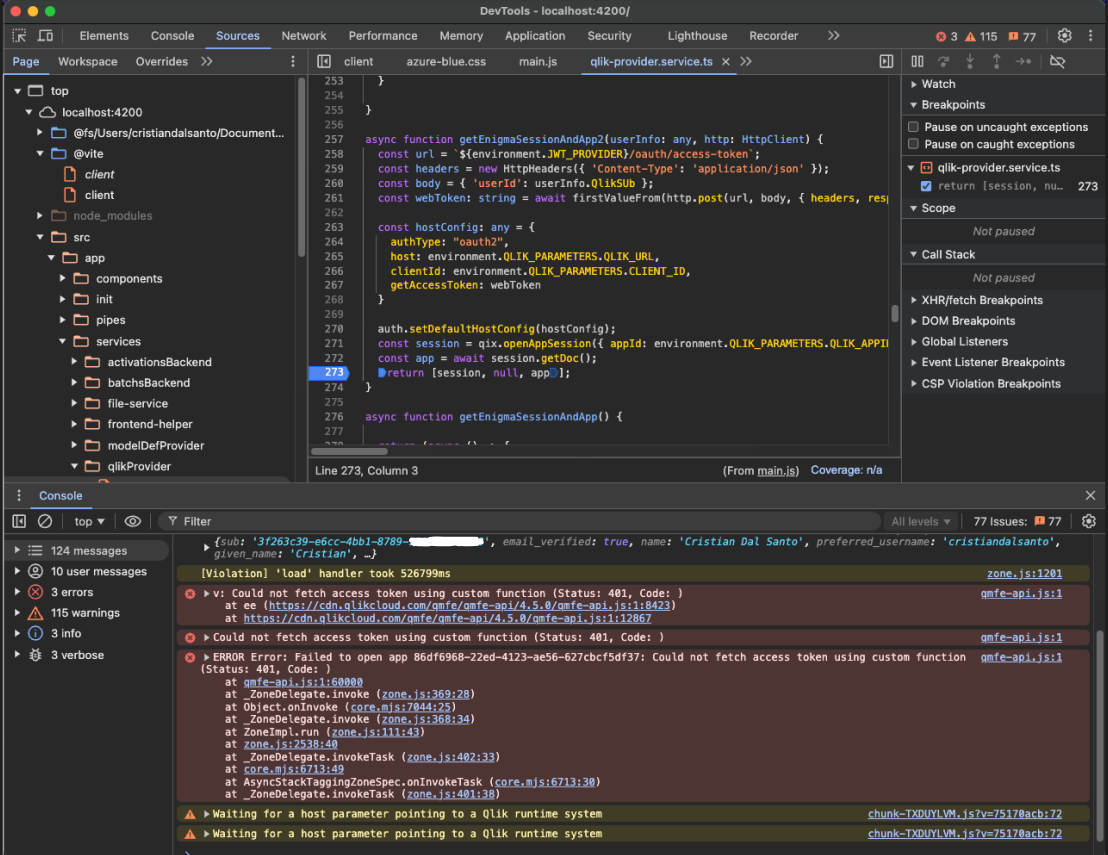Enable Pause on caught exceptions
The height and width of the screenshot is (855, 1108).
[x=913, y=144]
